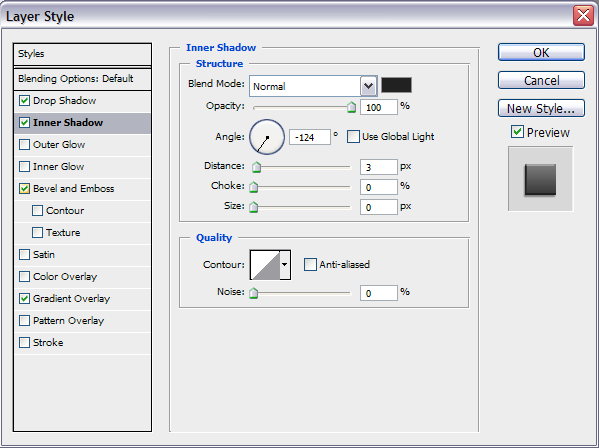Screen dimensions: 599x448
Task: Confirm with the OK button
Action: pos(541,52)
